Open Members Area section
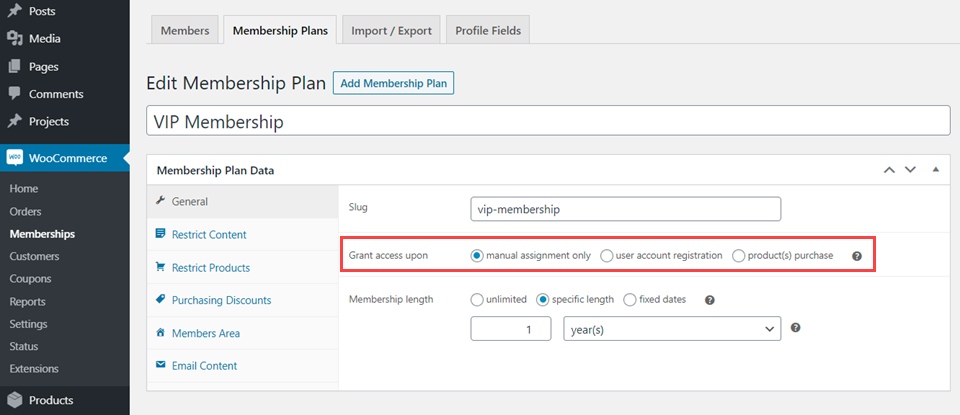The height and width of the screenshot is (415, 960). [x=242, y=334]
